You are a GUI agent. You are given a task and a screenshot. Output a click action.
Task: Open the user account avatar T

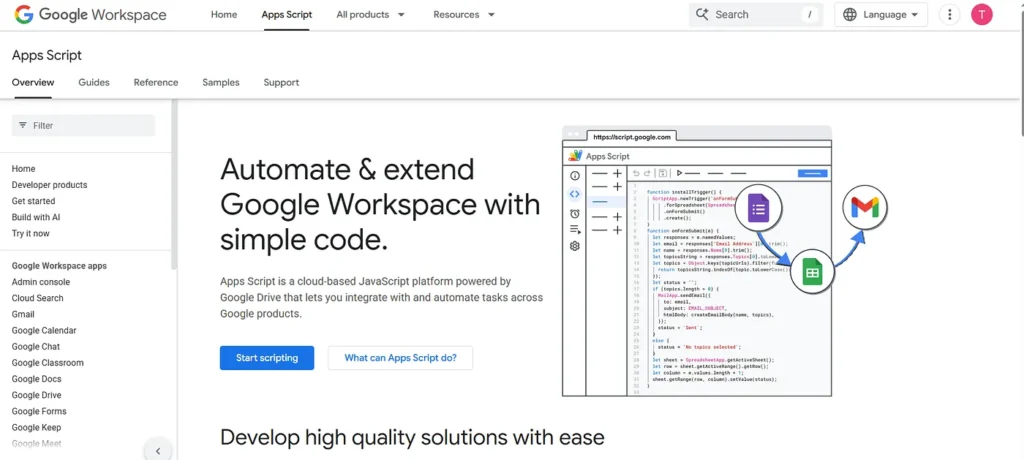pyautogui.click(x=982, y=14)
